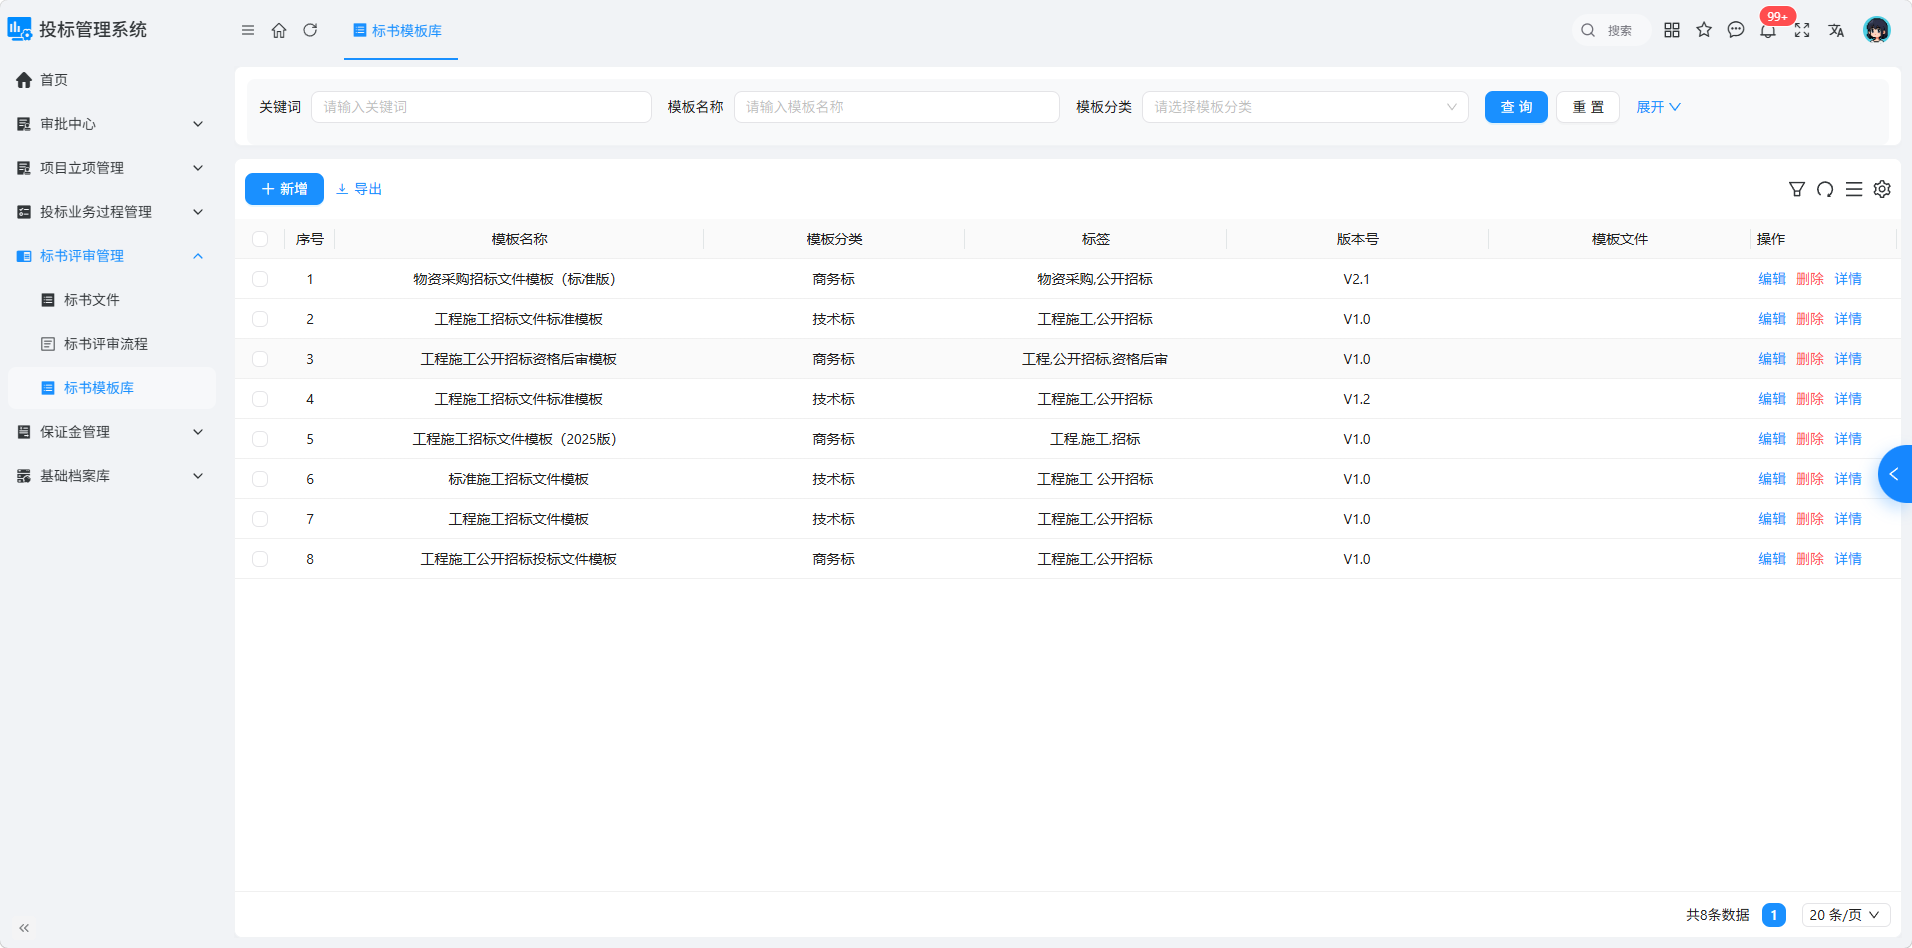Check the select-all checkbox in table header
Viewport: 1912px width, 948px height.
260,239
